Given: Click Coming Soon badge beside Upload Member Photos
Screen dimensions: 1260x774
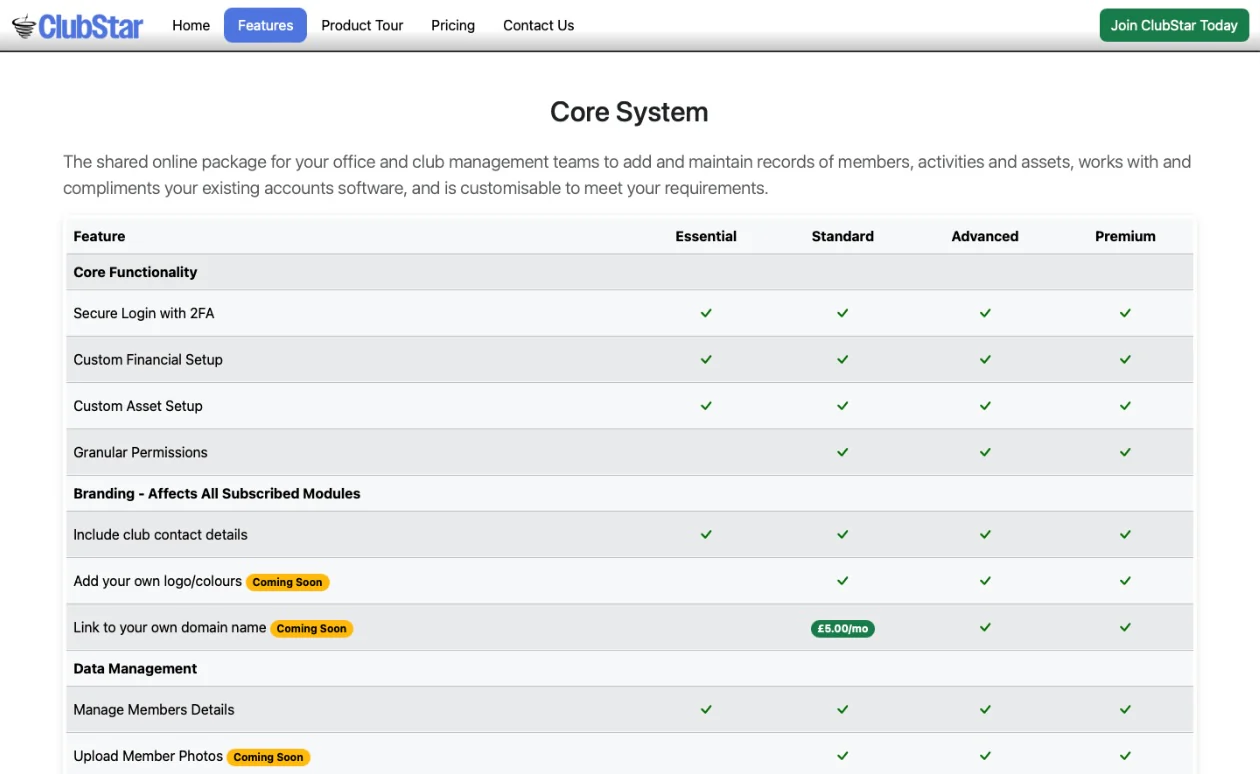Looking at the screenshot, I should pyautogui.click(x=269, y=757).
